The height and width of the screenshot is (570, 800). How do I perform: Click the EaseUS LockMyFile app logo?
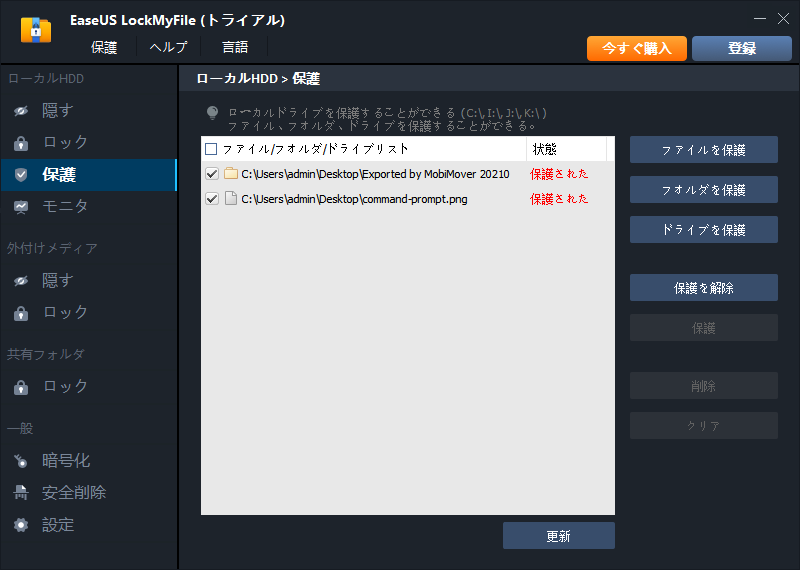36,31
